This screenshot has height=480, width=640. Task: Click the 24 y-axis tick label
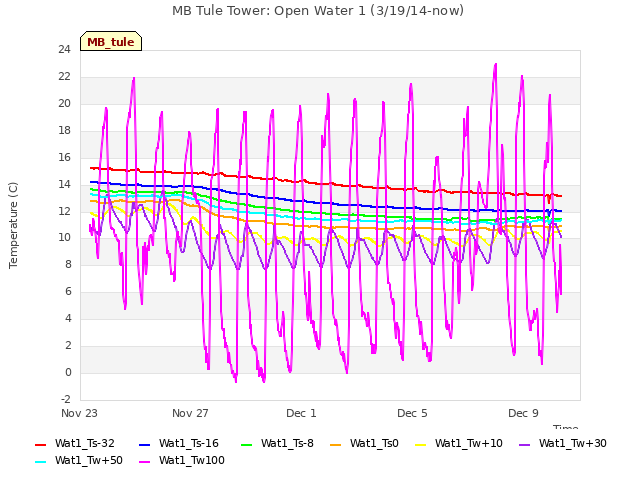pos(64,50)
